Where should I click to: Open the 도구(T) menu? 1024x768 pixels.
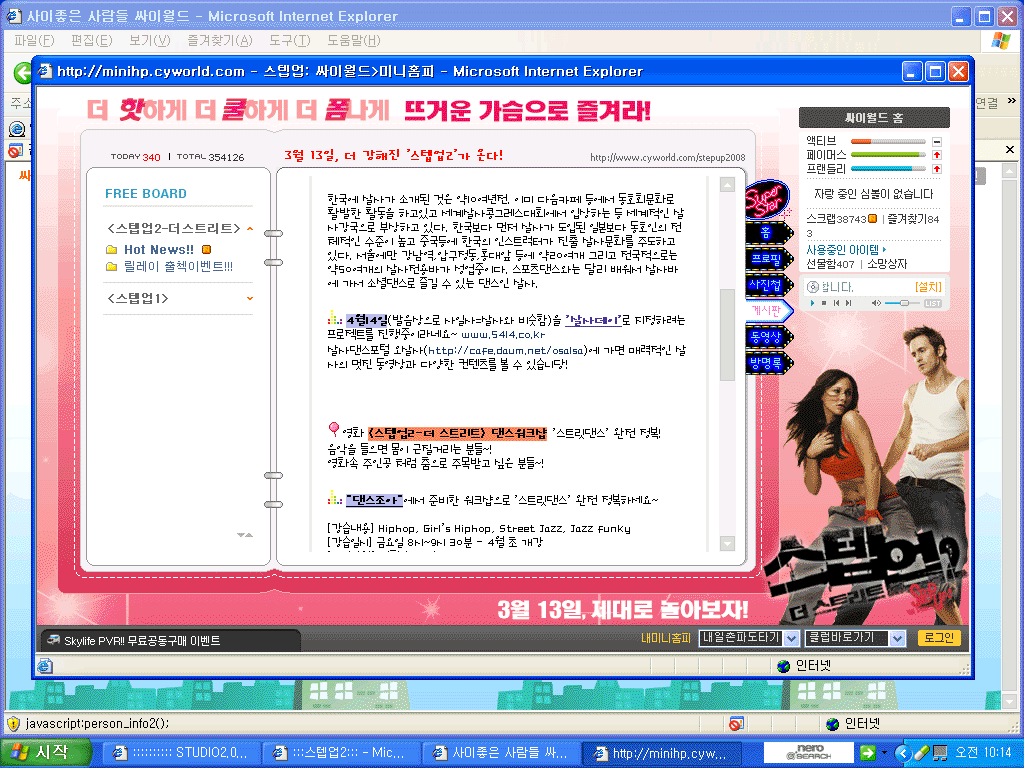(x=290, y=40)
